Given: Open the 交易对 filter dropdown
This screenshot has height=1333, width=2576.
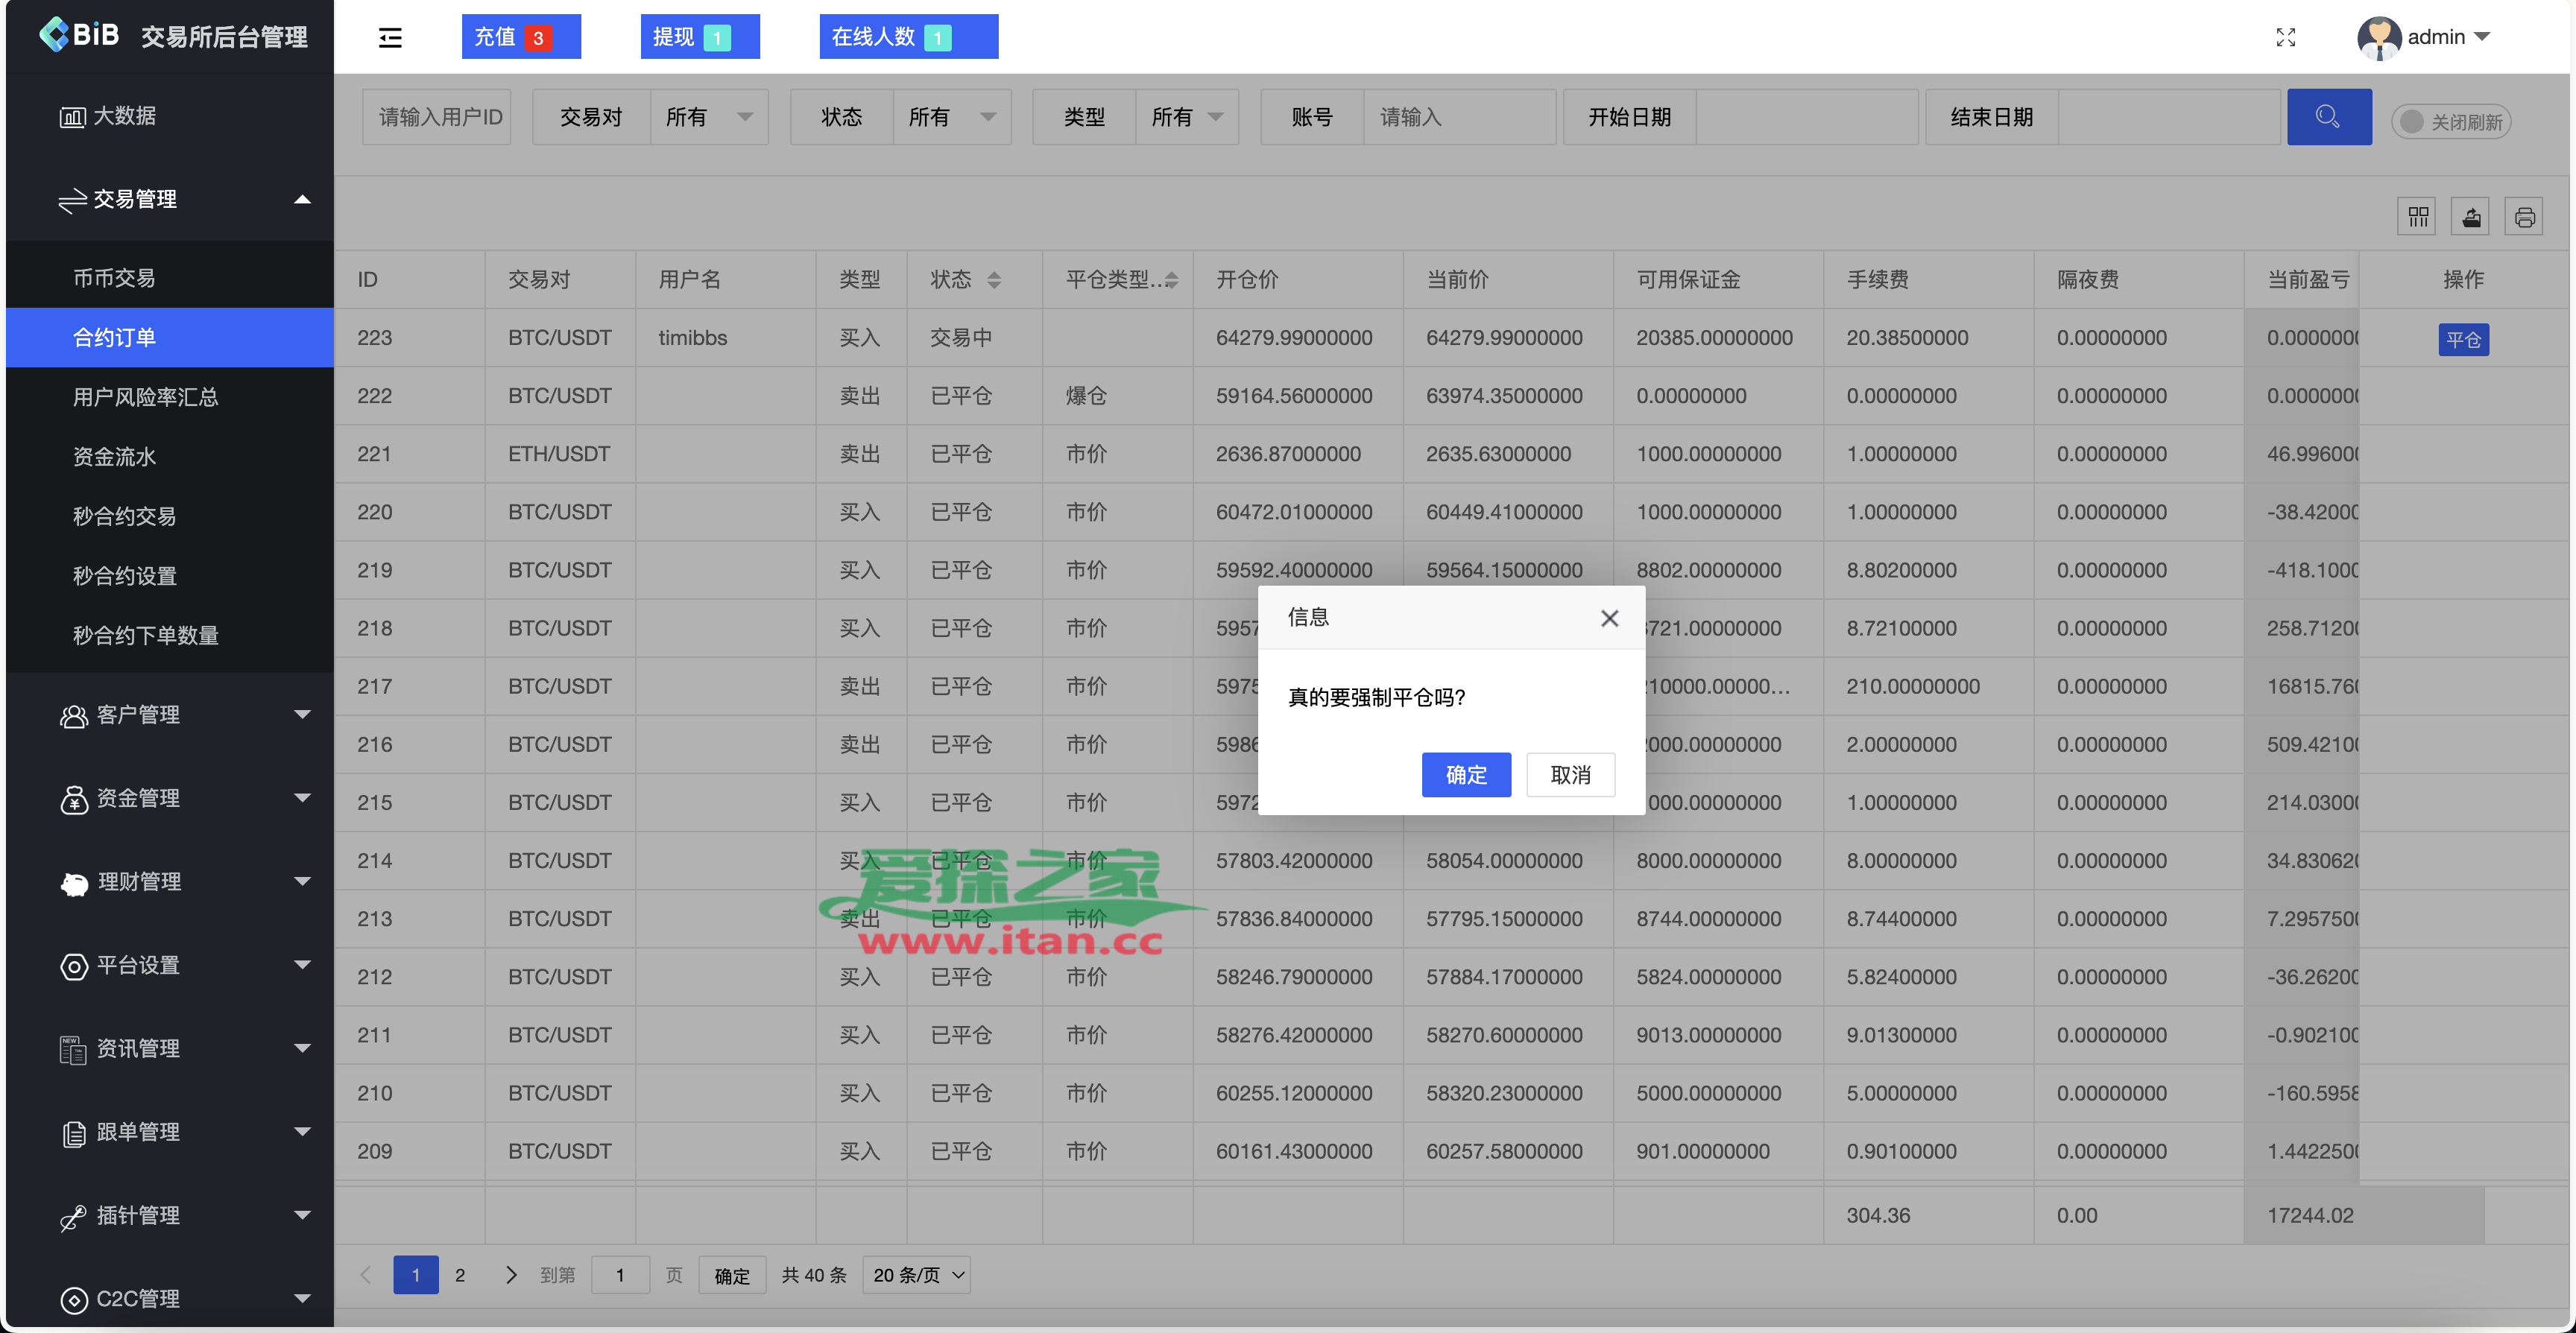Looking at the screenshot, I should [709, 116].
